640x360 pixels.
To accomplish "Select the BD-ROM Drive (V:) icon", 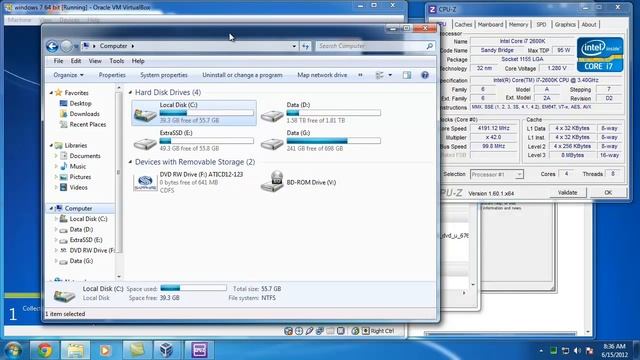I will 272,182.
